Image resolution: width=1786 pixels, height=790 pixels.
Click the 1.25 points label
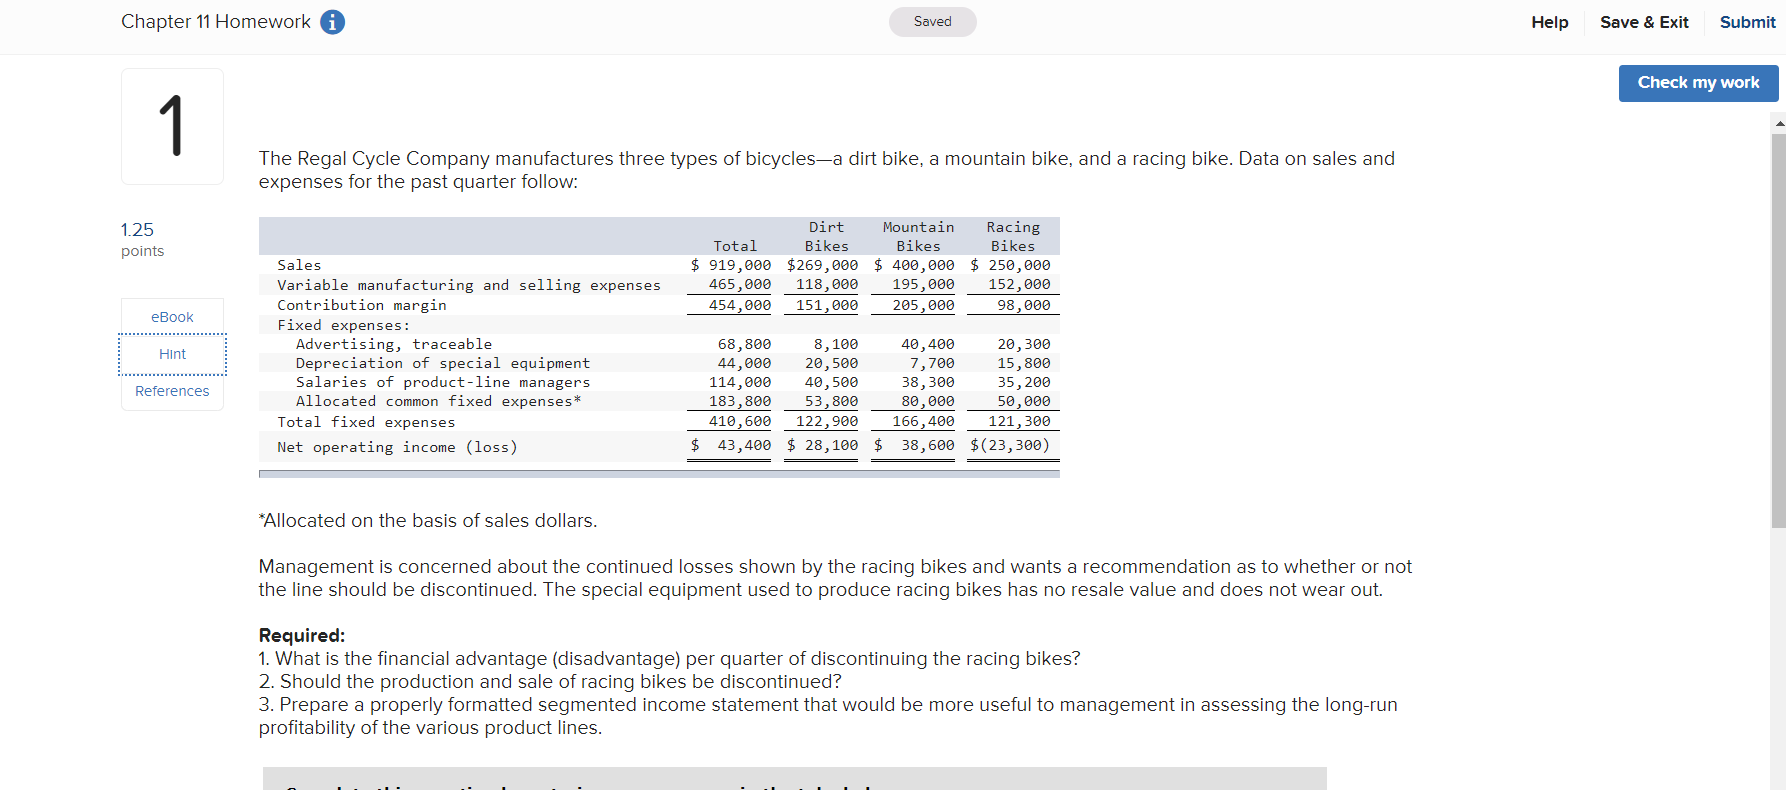[x=143, y=240]
